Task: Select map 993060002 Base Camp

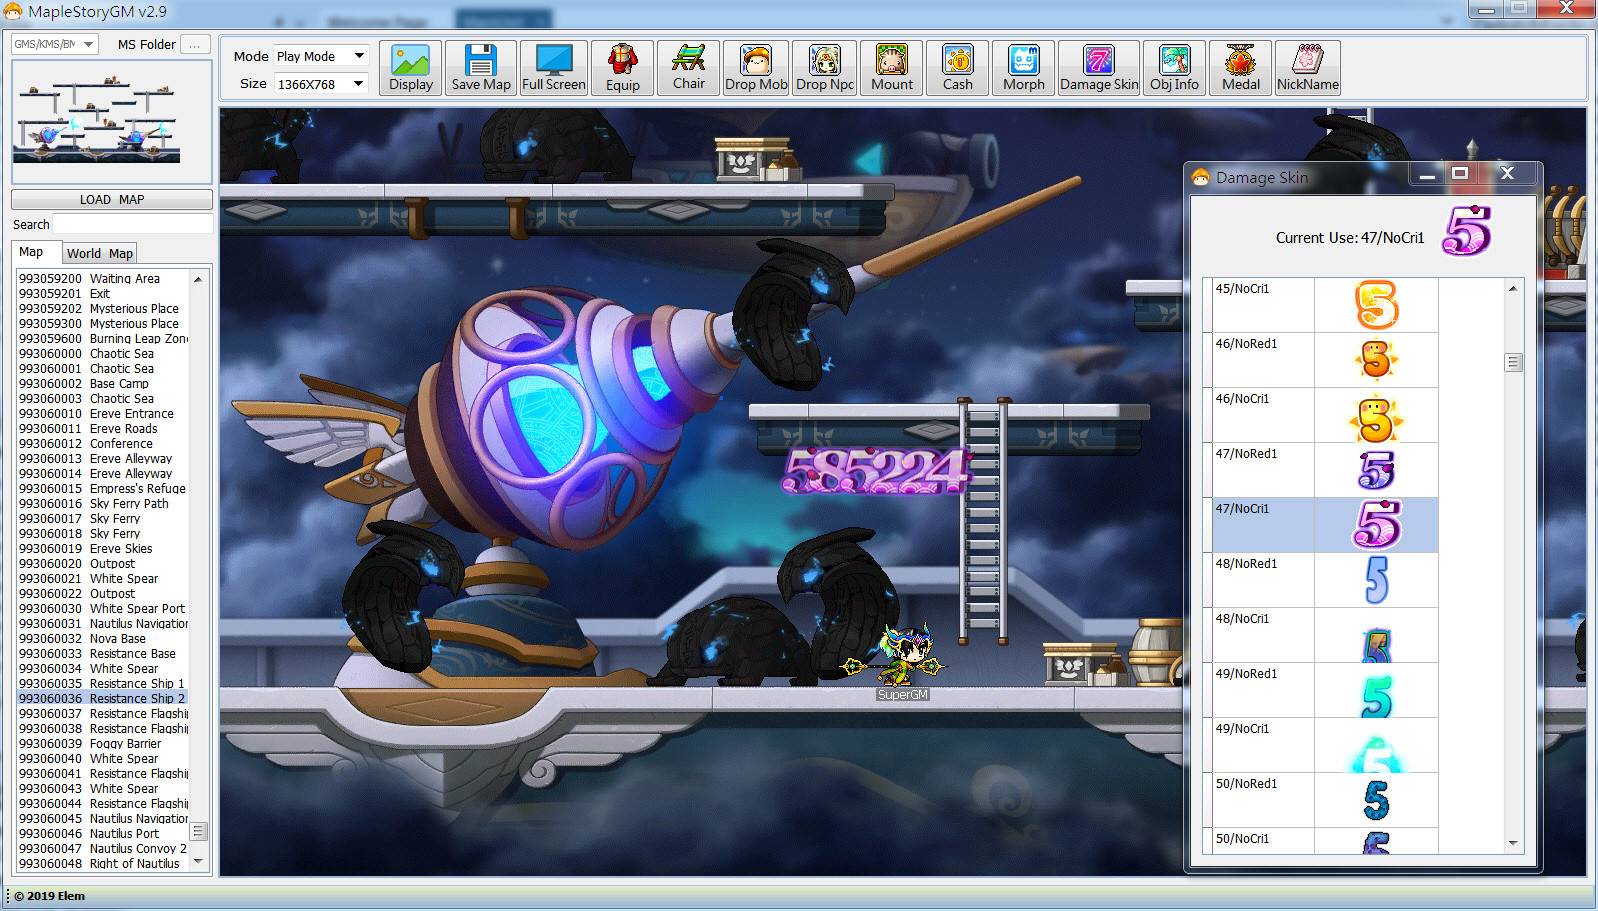Action: point(102,383)
